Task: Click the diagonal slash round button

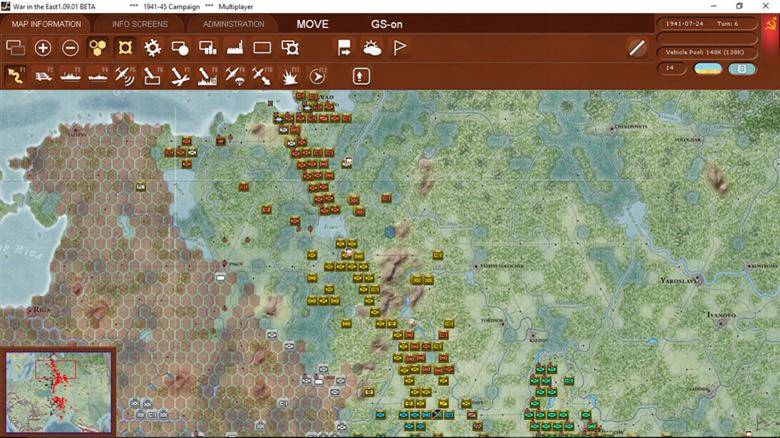Action: [637, 48]
